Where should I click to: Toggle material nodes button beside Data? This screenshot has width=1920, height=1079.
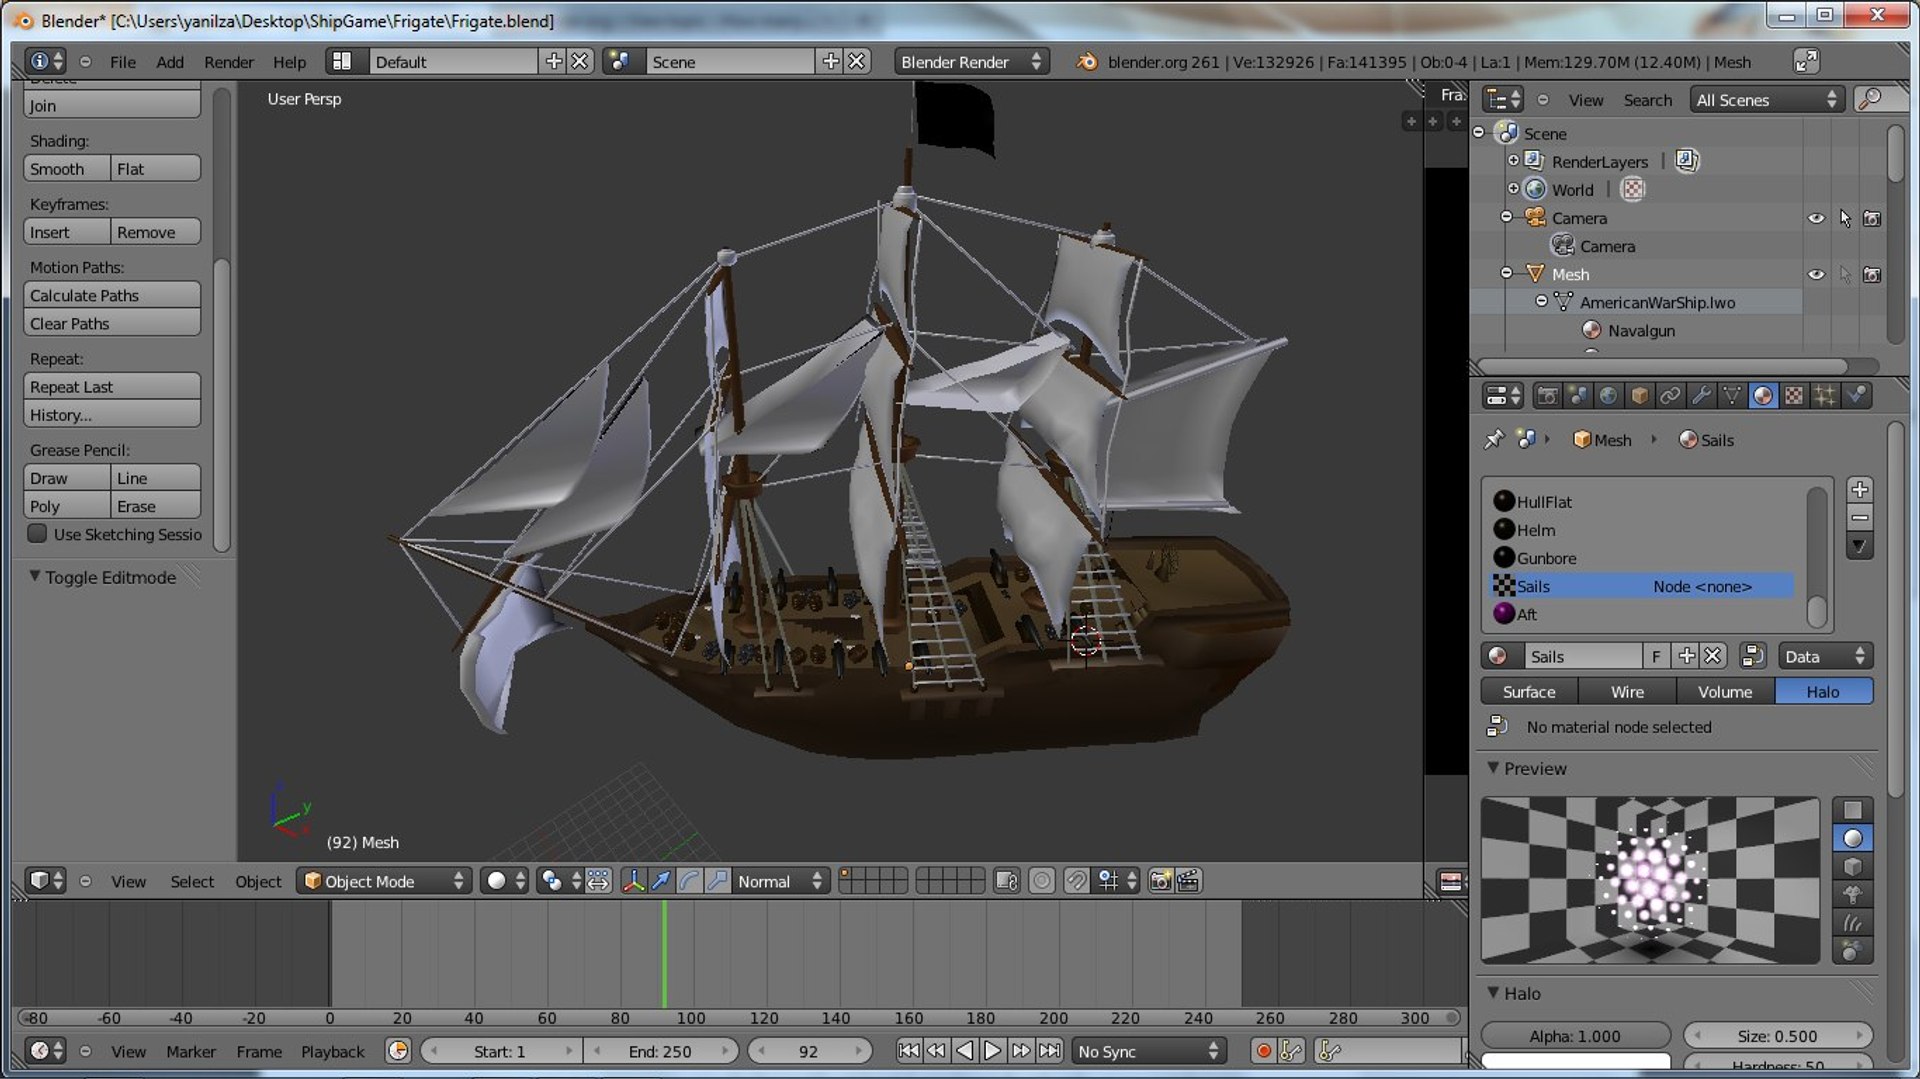(x=1752, y=656)
